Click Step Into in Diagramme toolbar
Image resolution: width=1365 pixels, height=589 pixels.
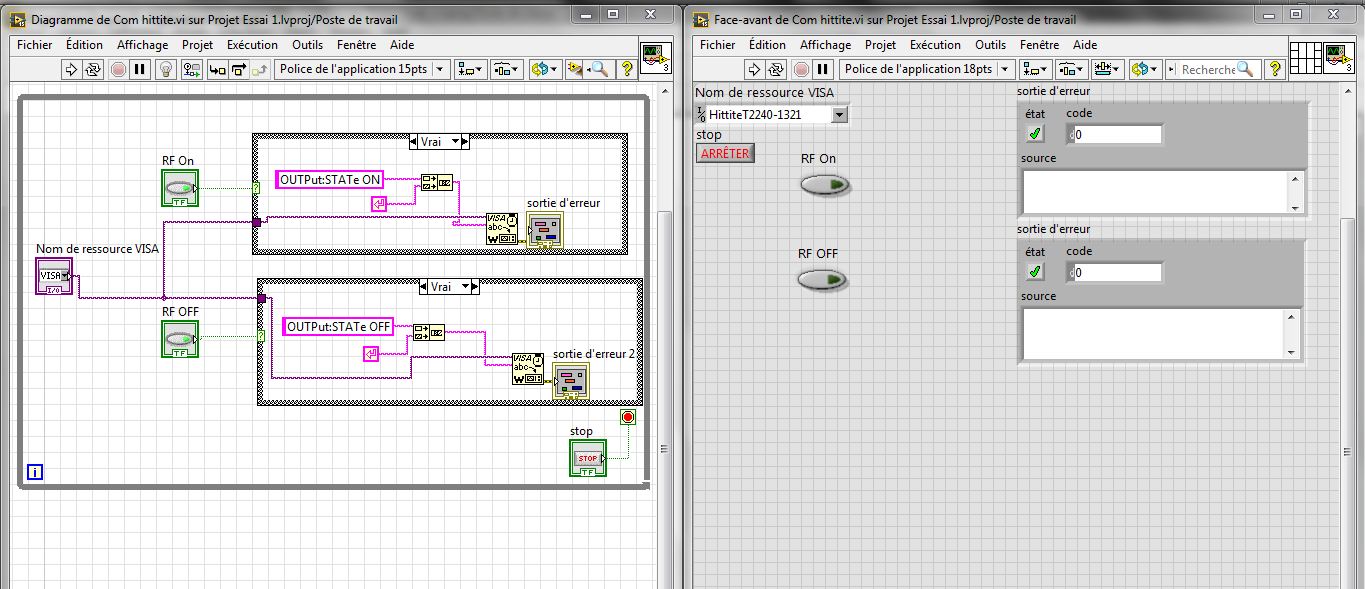[217, 69]
